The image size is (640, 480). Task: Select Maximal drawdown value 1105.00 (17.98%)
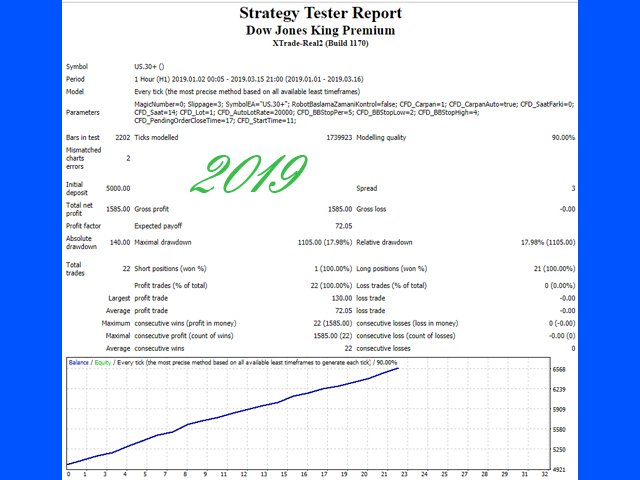(x=324, y=242)
